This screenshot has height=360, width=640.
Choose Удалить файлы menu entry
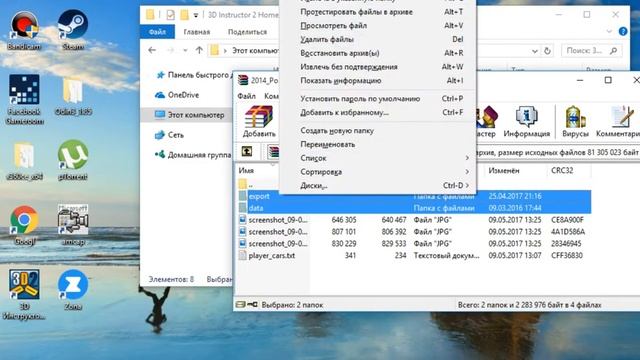[x=378, y=39]
